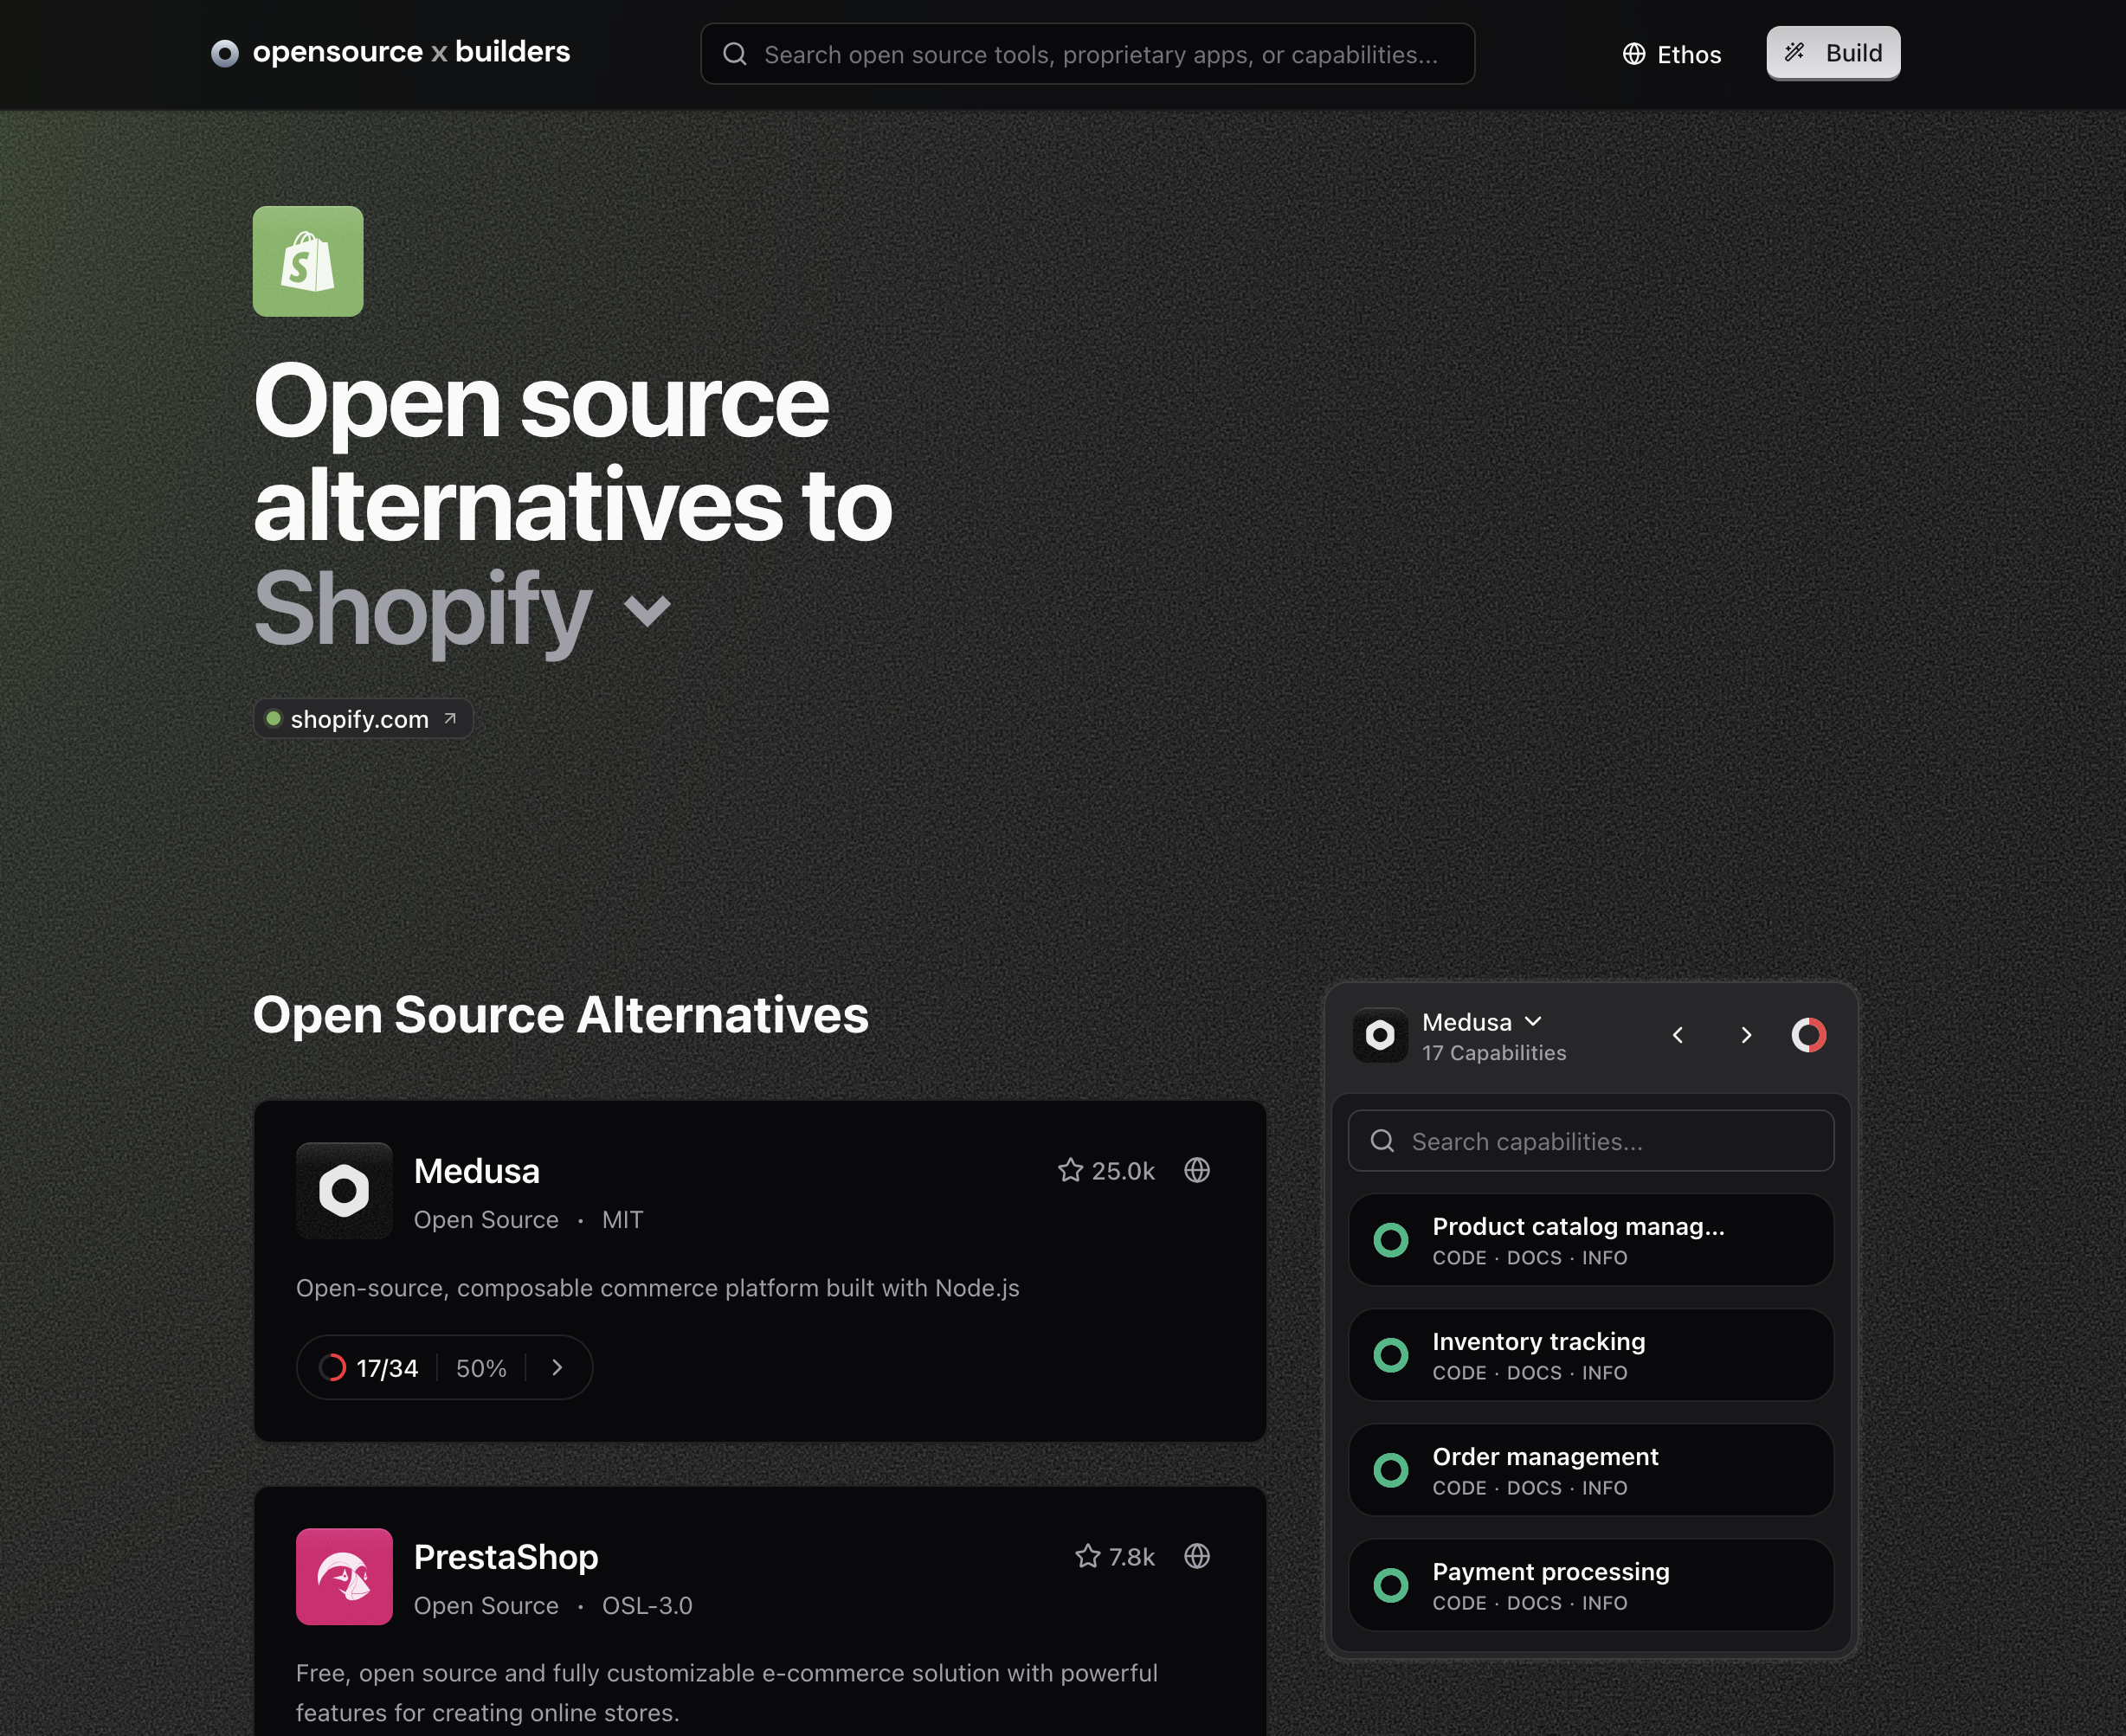Click the Shopify logo icon above the heading
This screenshot has width=2126, height=1736.
pos(308,261)
